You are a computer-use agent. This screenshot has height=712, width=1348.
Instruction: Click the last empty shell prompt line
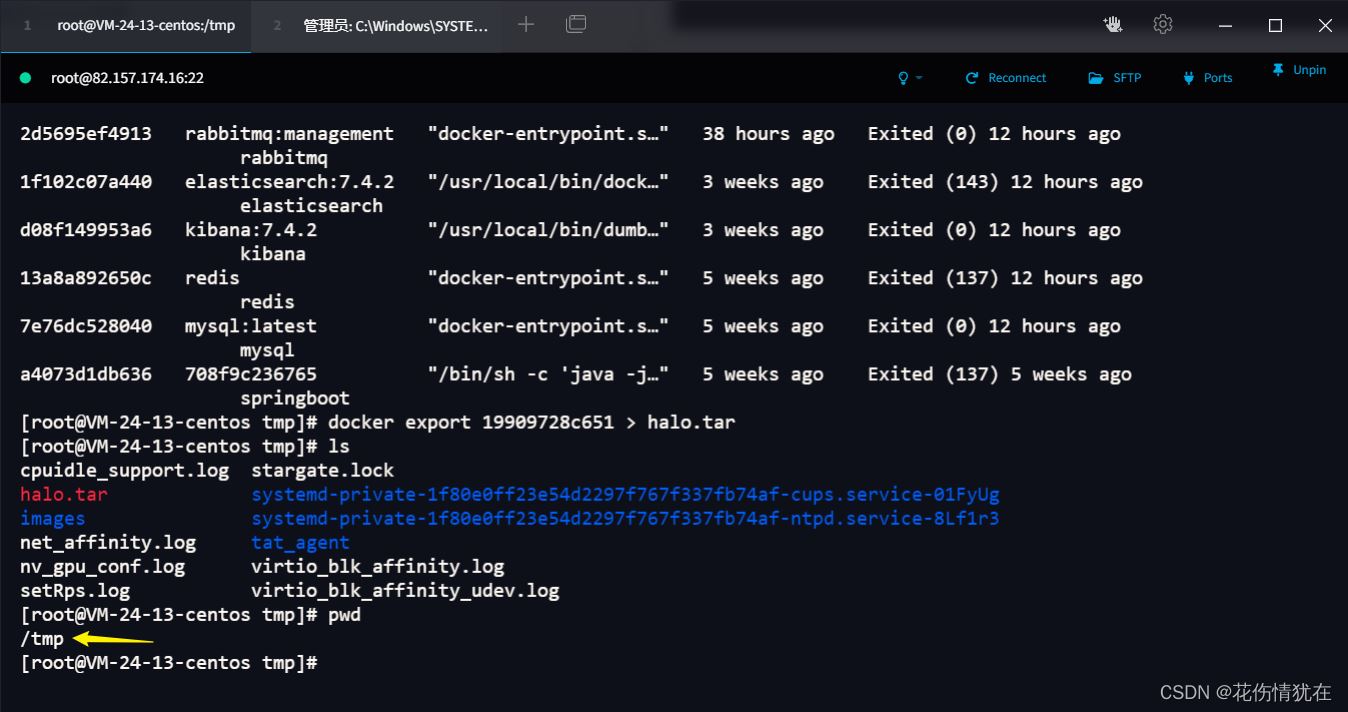(169, 662)
